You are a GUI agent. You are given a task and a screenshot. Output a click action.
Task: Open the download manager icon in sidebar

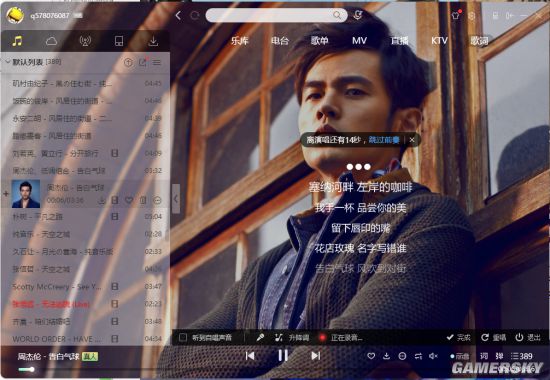click(x=153, y=41)
